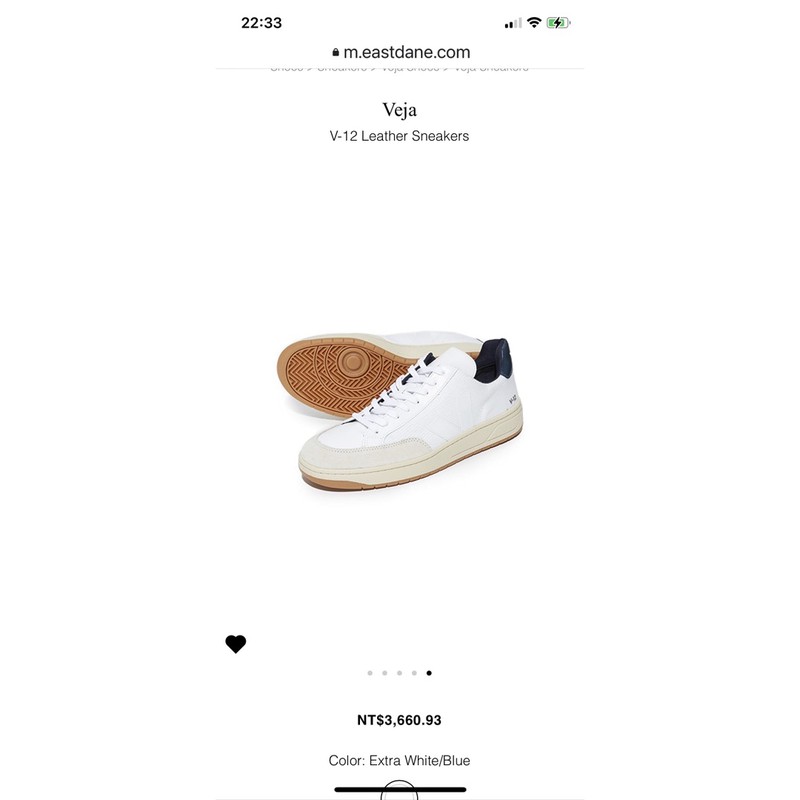
Task: Click the Wi-Fi status icon
Action: pyautogui.click(x=534, y=22)
